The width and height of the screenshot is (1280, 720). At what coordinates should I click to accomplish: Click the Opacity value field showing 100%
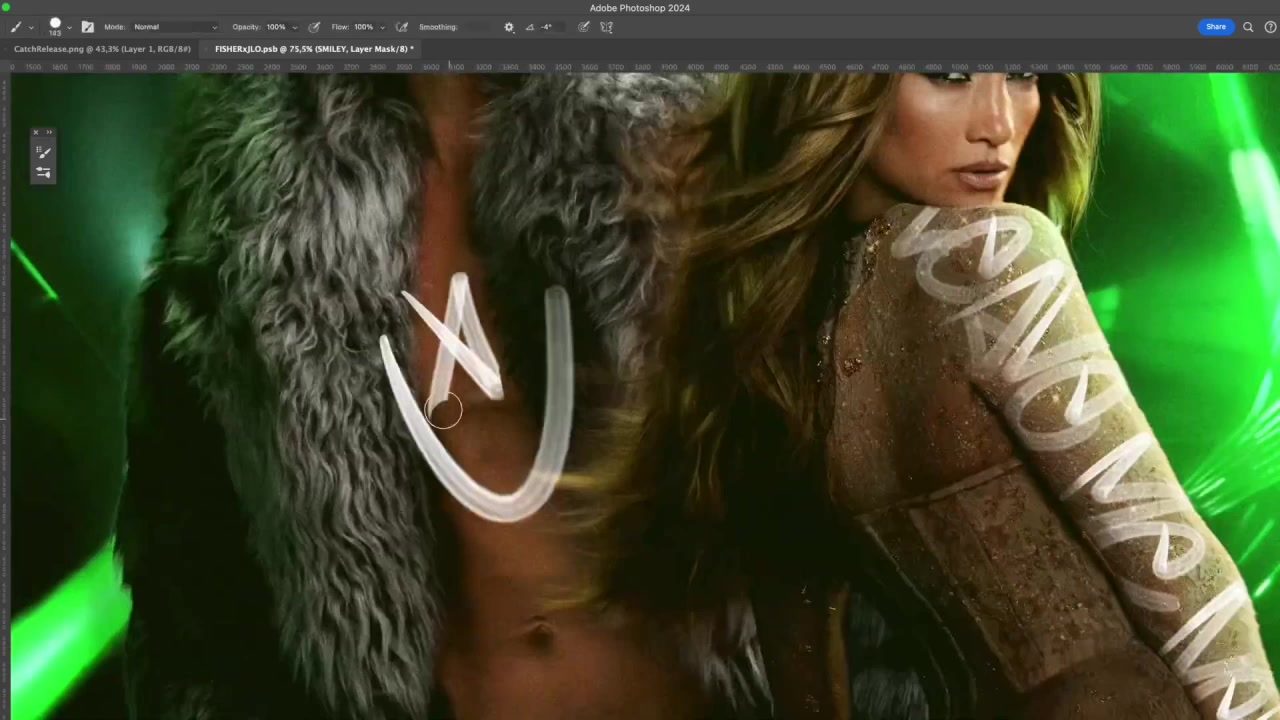[276, 27]
